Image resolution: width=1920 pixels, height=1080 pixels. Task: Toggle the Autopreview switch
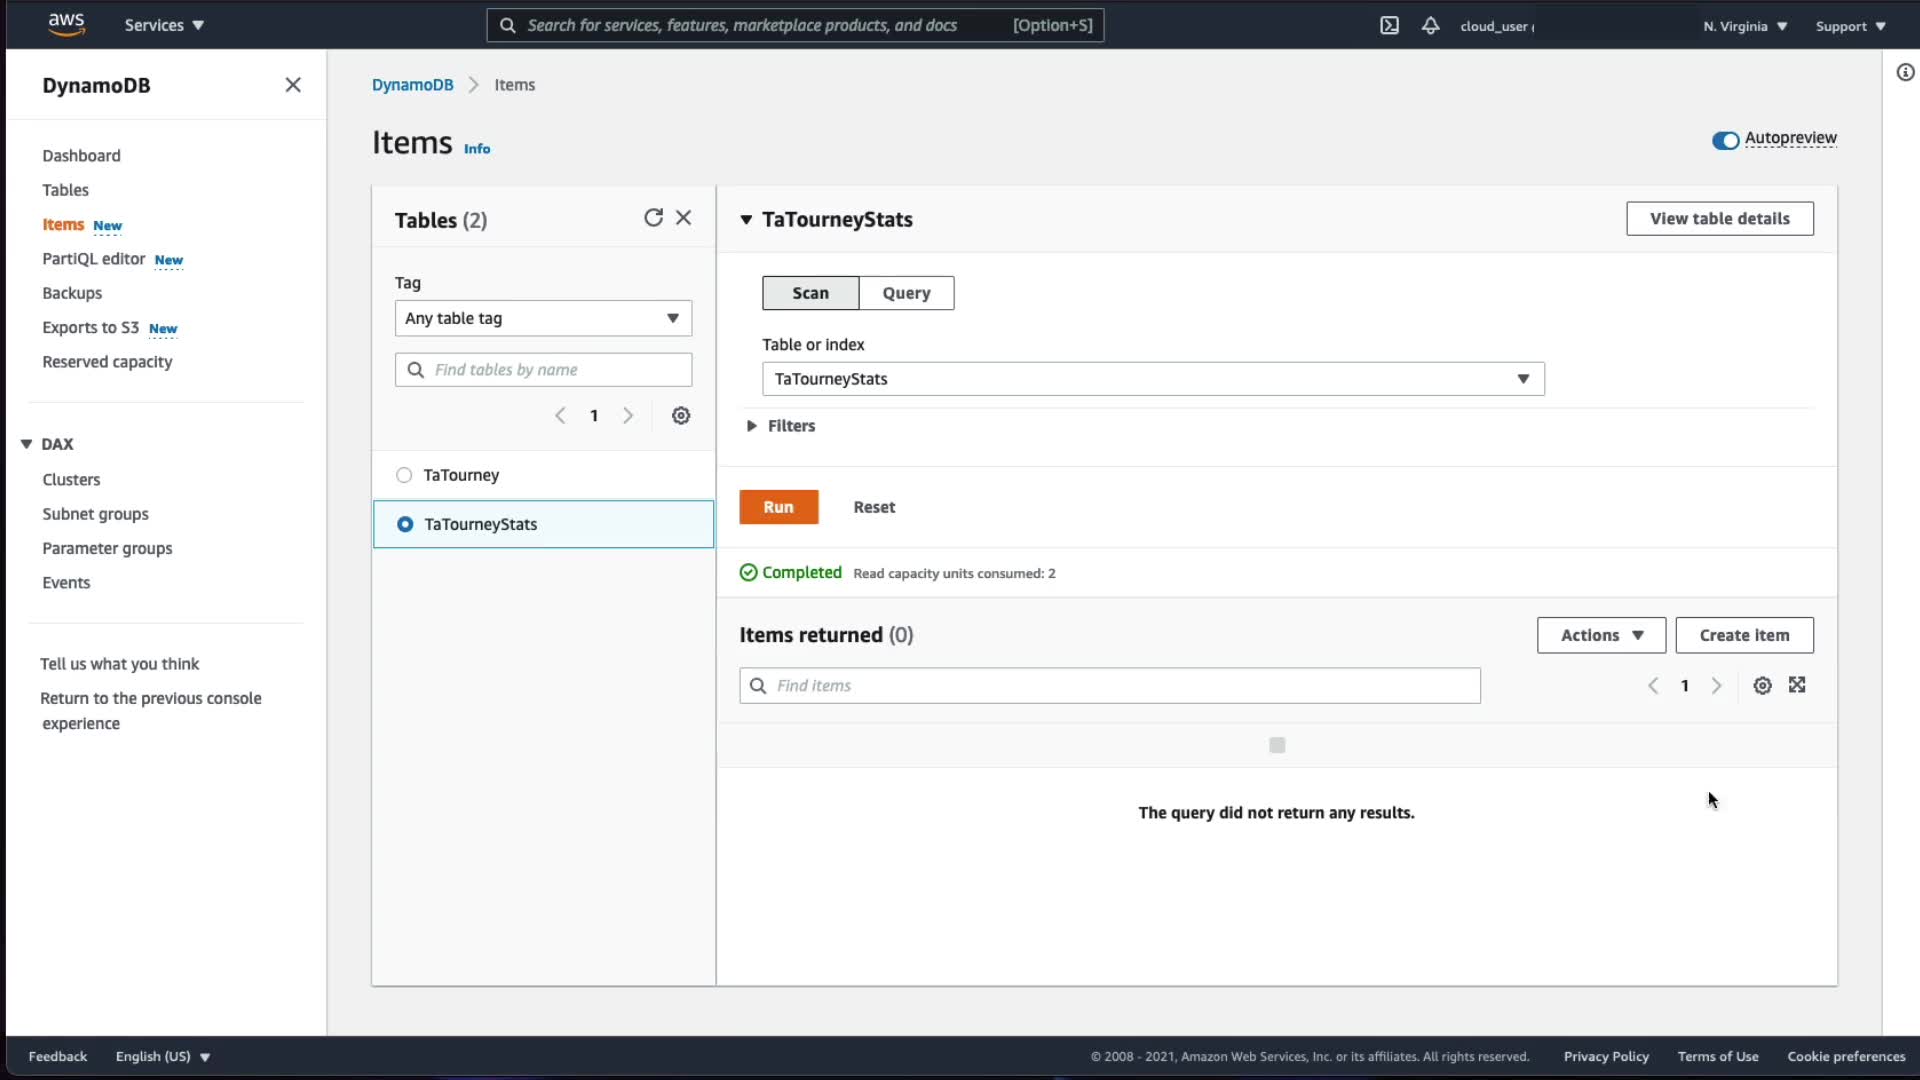tap(1725, 140)
